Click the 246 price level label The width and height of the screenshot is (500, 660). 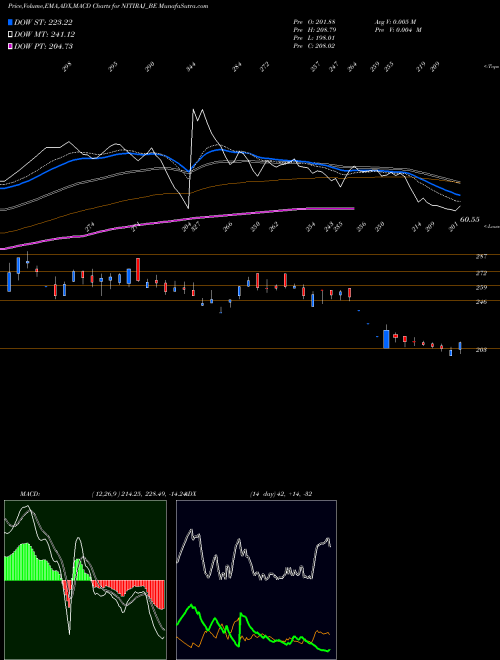pos(481,302)
